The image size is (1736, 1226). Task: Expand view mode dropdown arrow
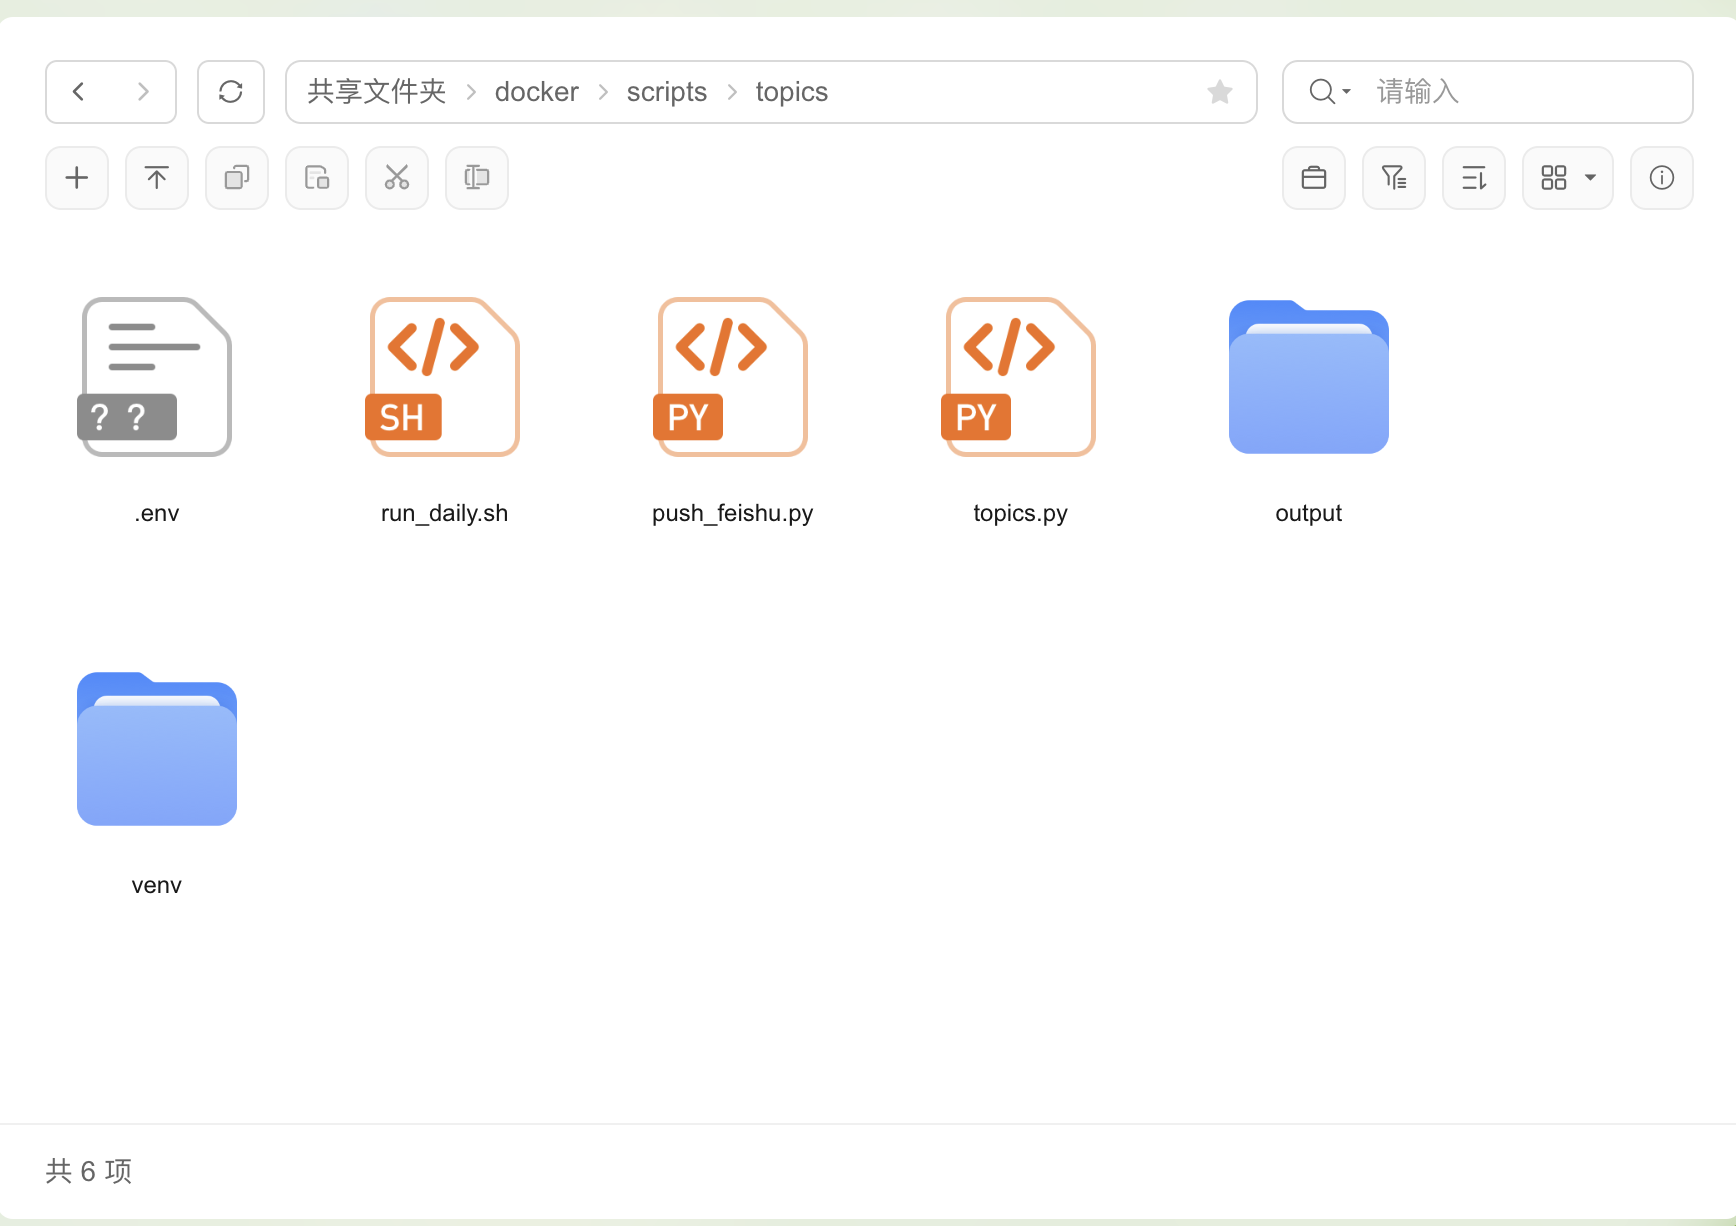pos(1590,178)
